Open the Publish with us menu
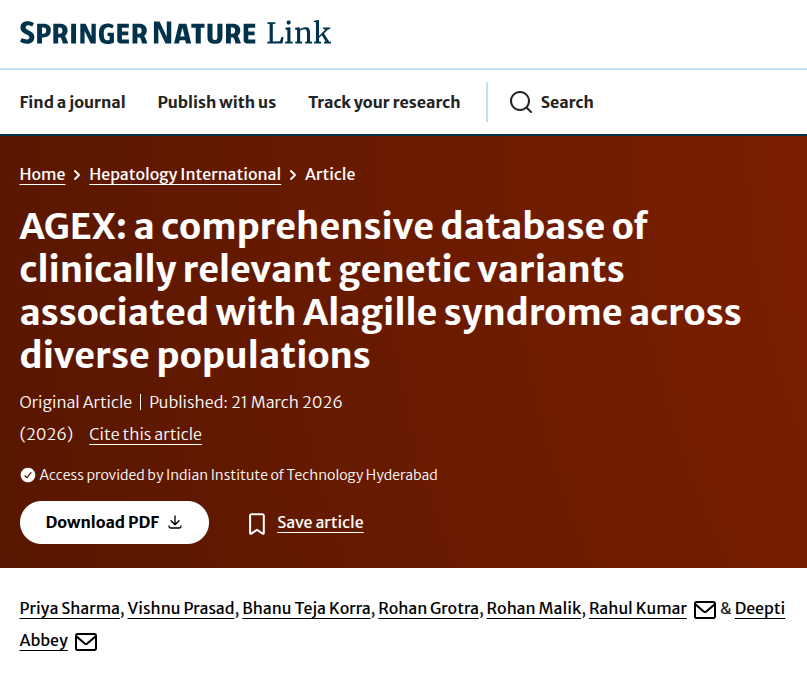The width and height of the screenshot is (807, 693). pos(216,102)
